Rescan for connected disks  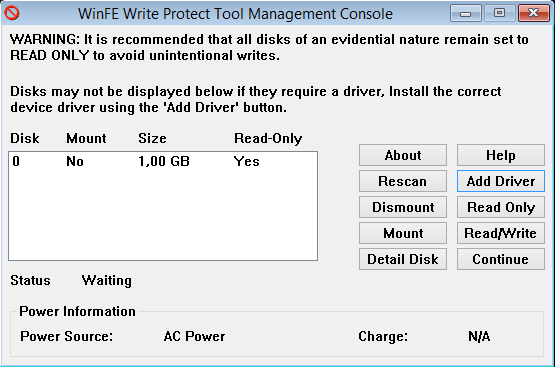(x=403, y=181)
